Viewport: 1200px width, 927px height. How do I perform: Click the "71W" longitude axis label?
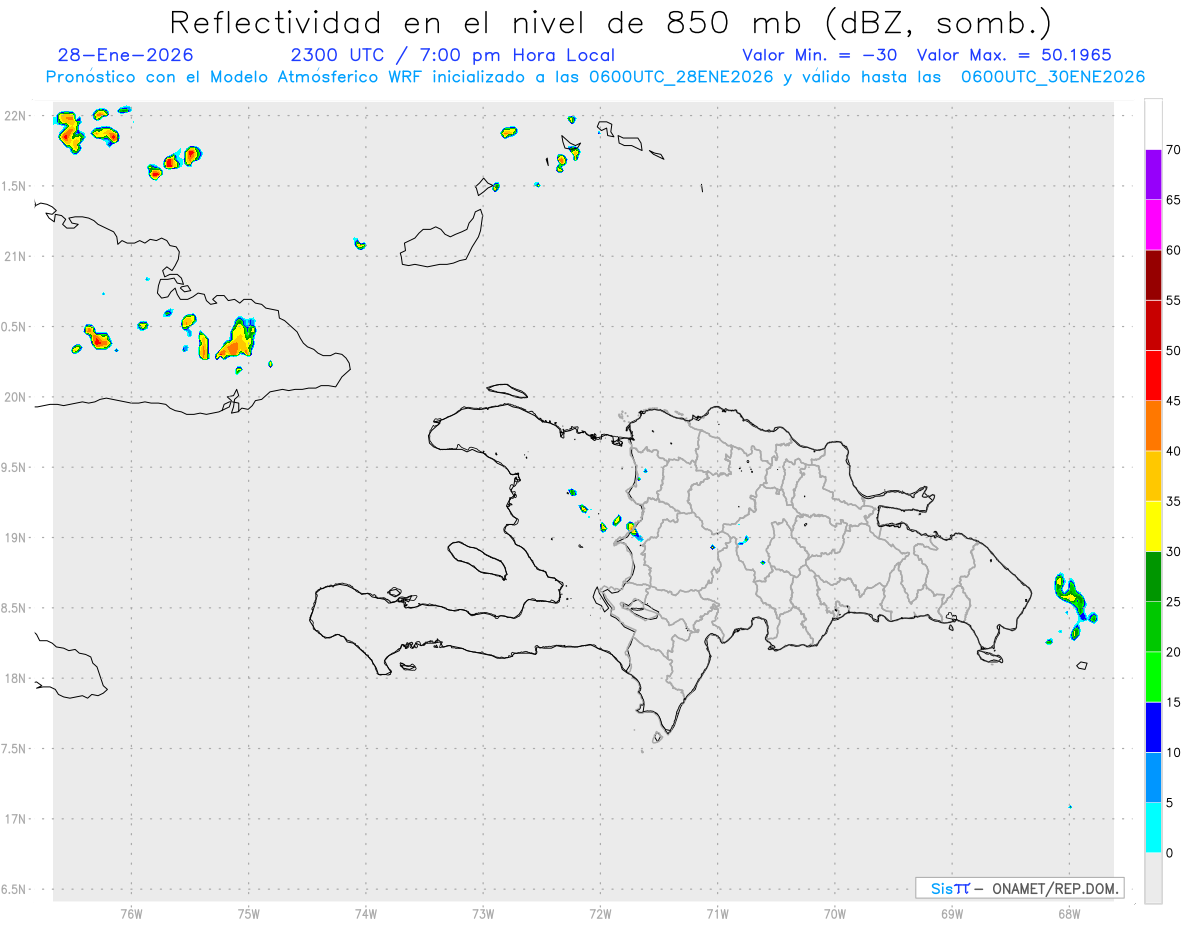717,913
